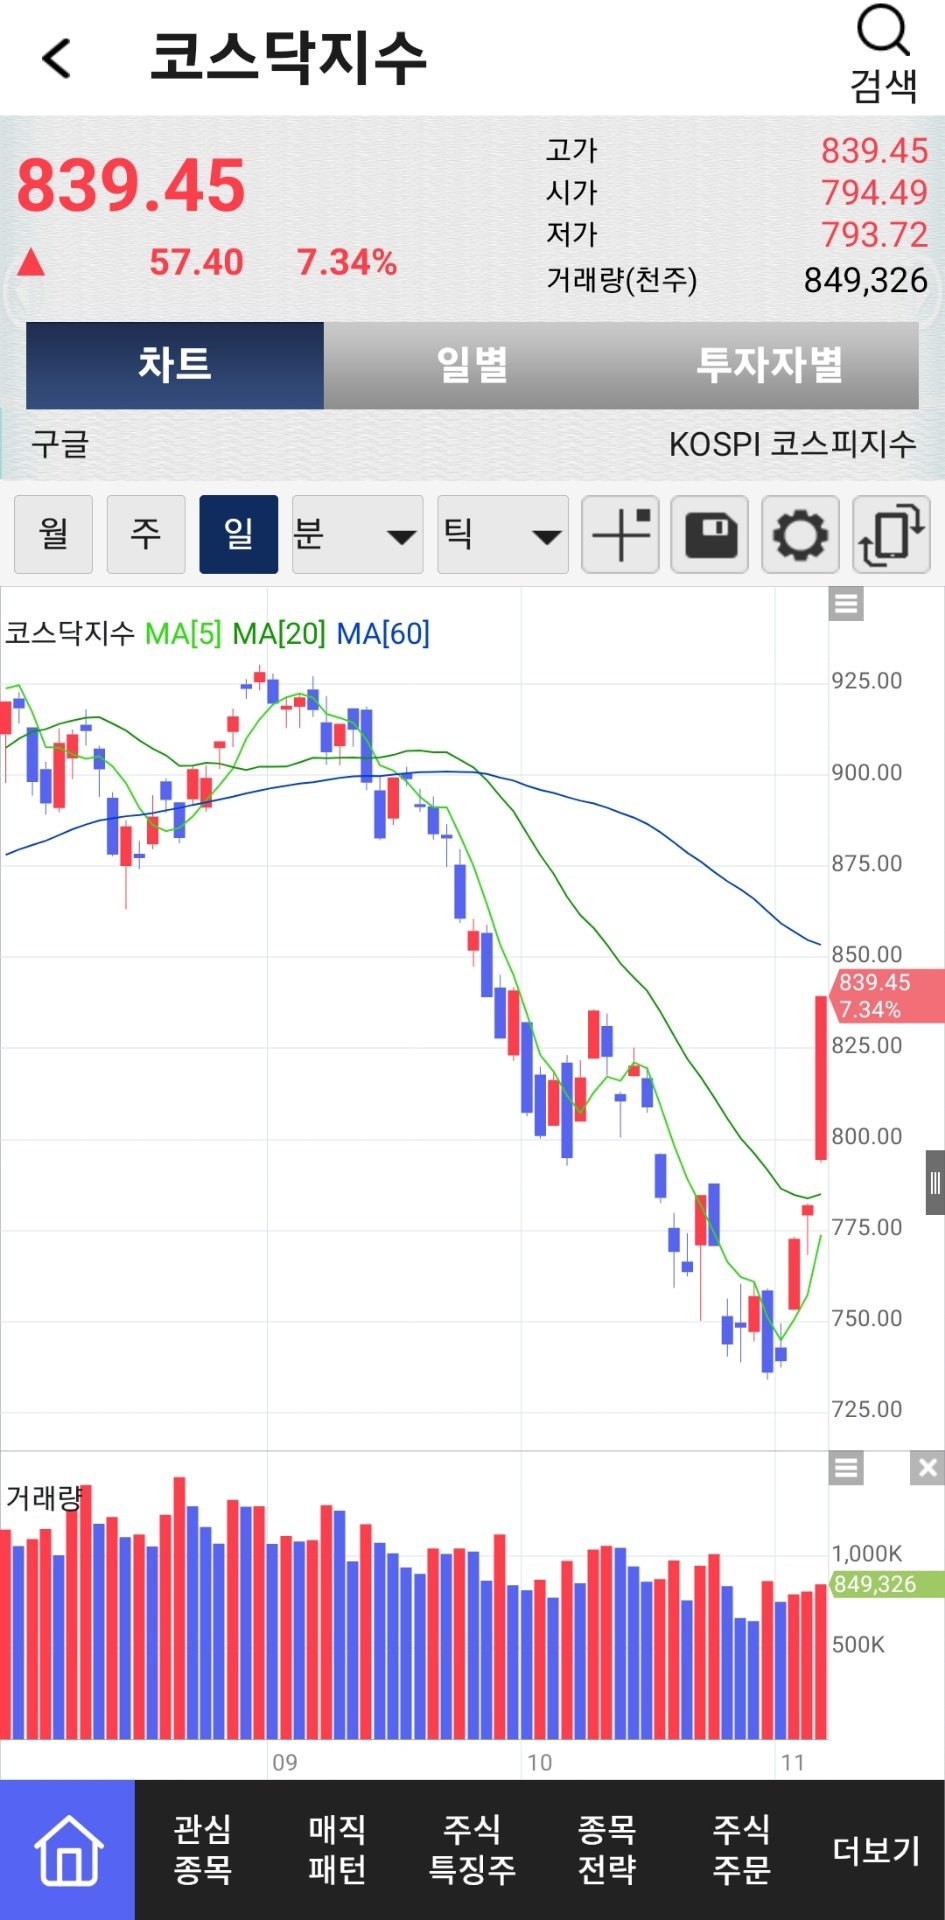
Task: Tap the 839.45 current price tag on axis
Action: point(886,995)
